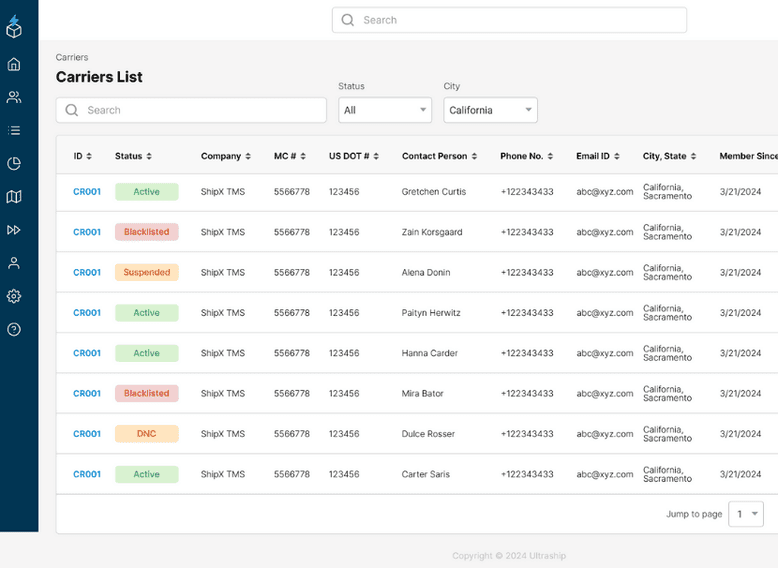Open the list icon in sidebar
778x568 pixels.
pyautogui.click(x=14, y=130)
